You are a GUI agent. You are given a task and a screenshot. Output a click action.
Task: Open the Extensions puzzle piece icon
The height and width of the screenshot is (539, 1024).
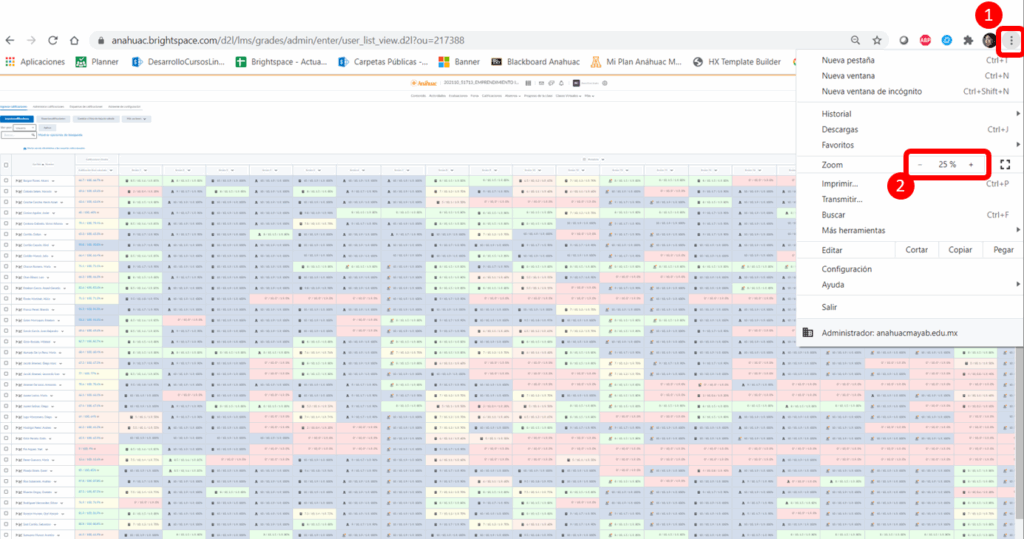967,40
